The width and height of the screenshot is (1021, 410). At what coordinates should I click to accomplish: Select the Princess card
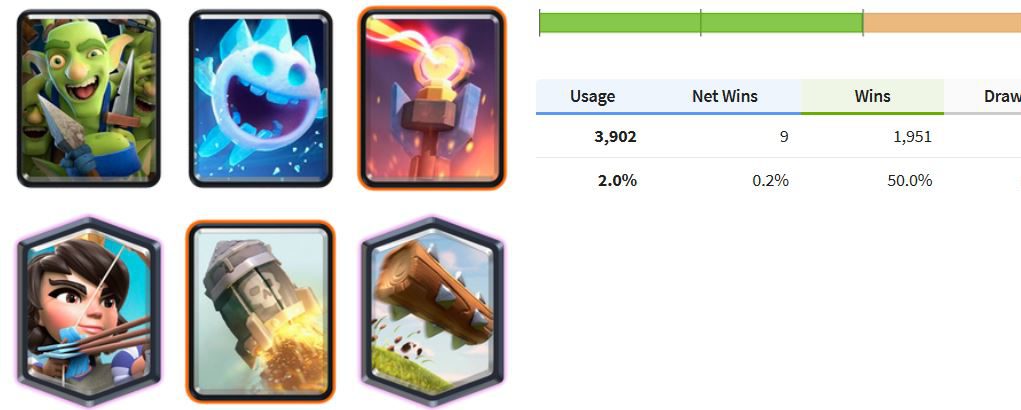tap(89, 312)
